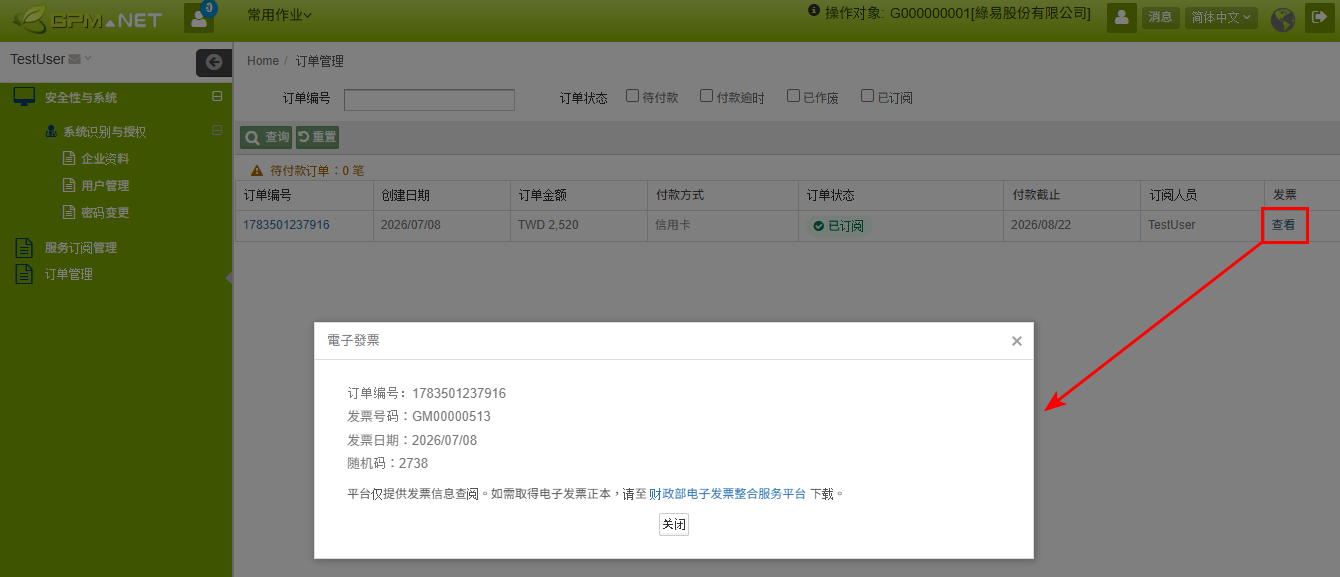Viewport: 1340px width, 577px height.
Task: Click the warning icon beside 待付款订单
Action: click(x=257, y=171)
